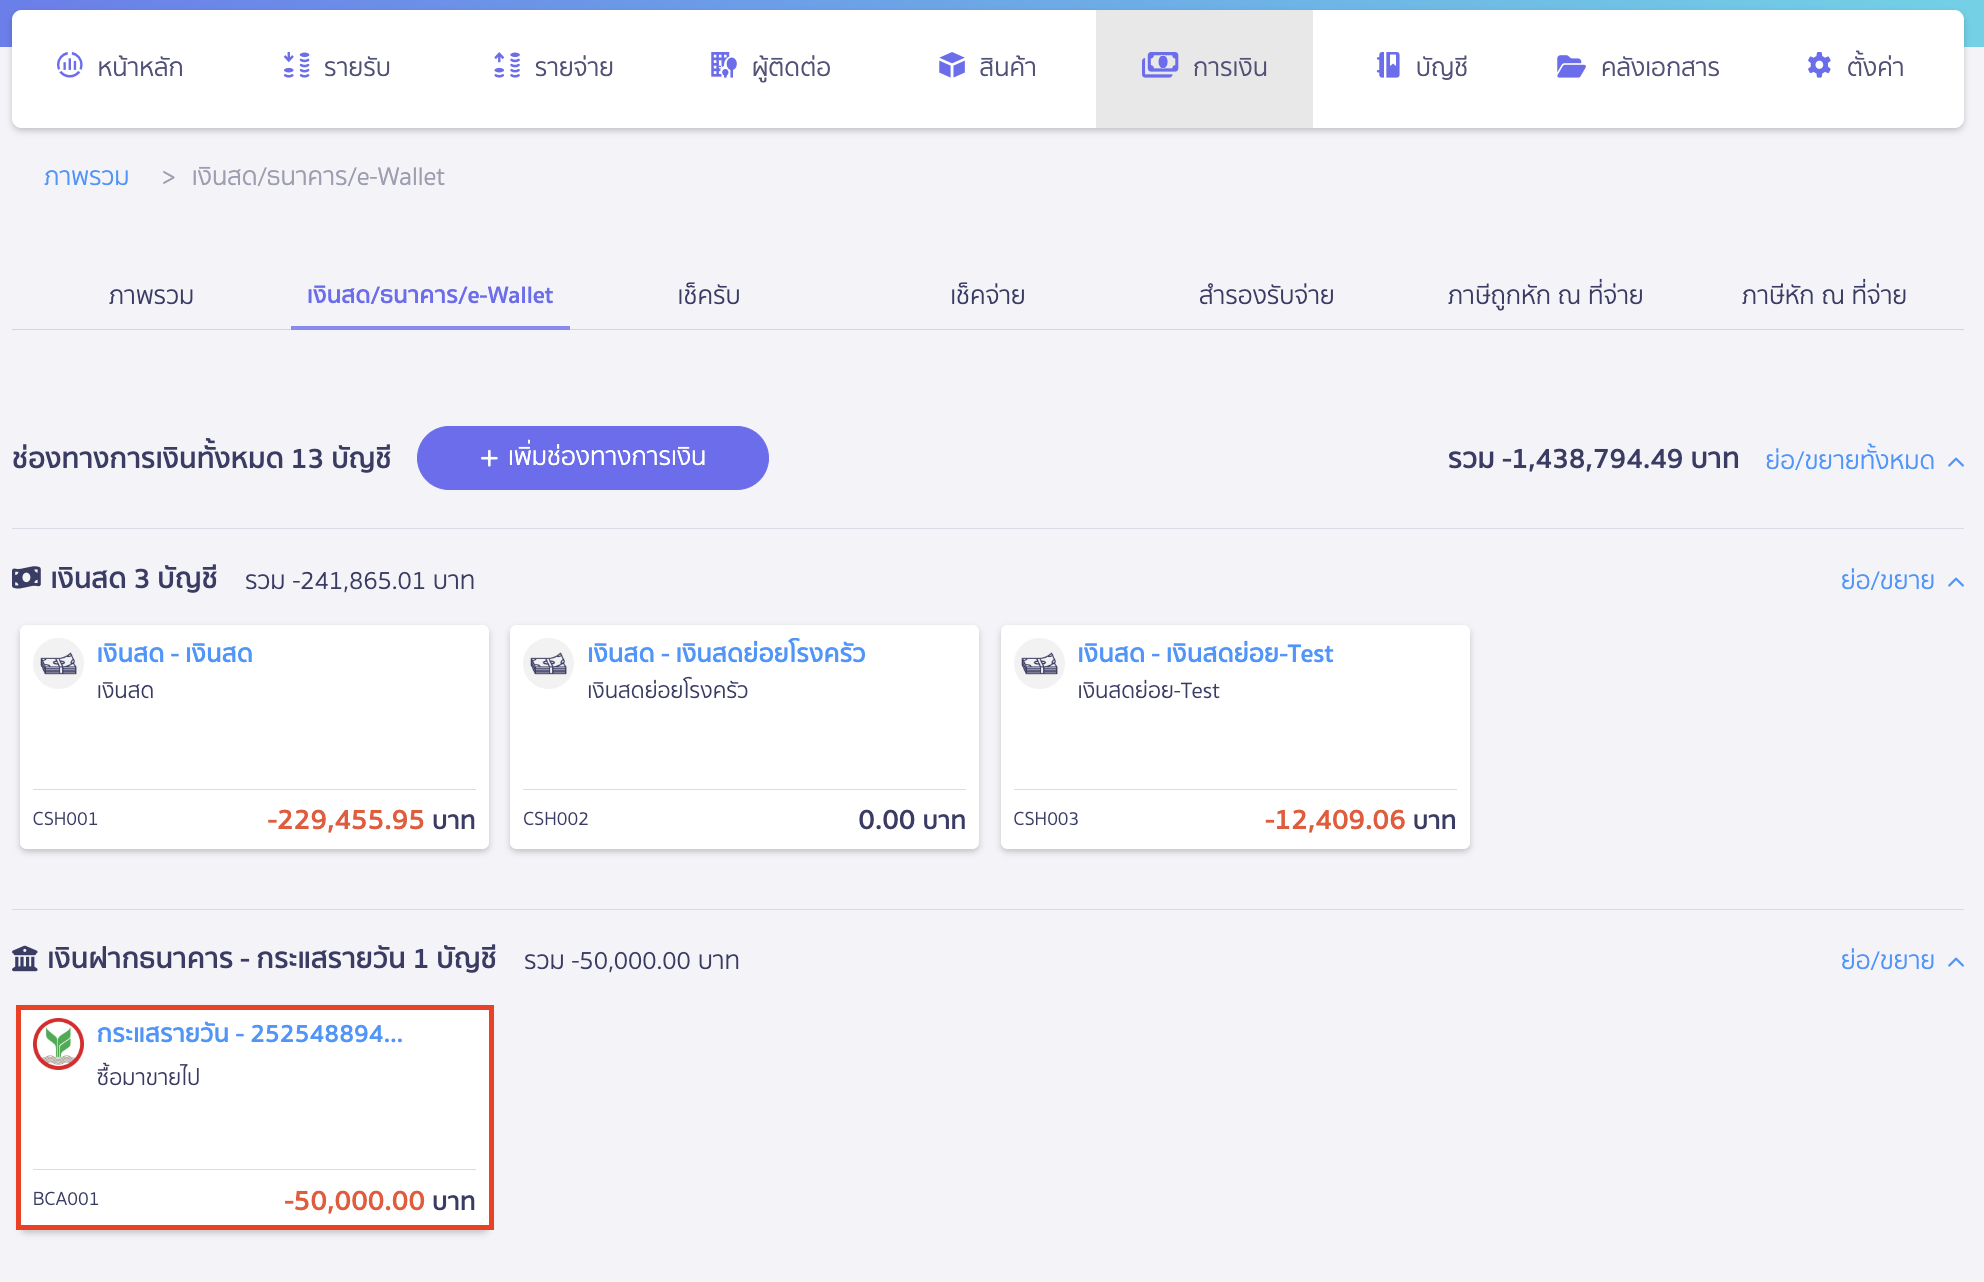The width and height of the screenshot is (1984, 1282).
Task: Switch to the เช็ครับ tab
Action: coord(707,295)
